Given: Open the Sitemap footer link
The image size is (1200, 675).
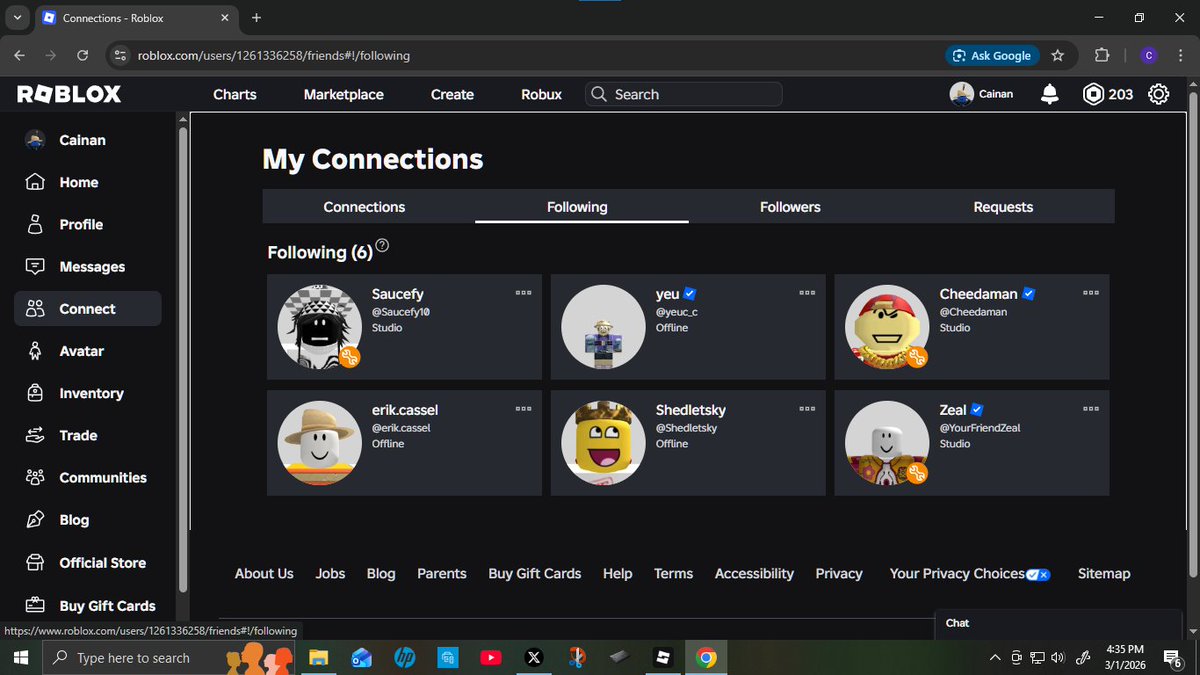Looking at the screenshot, I should (1104, 574).
